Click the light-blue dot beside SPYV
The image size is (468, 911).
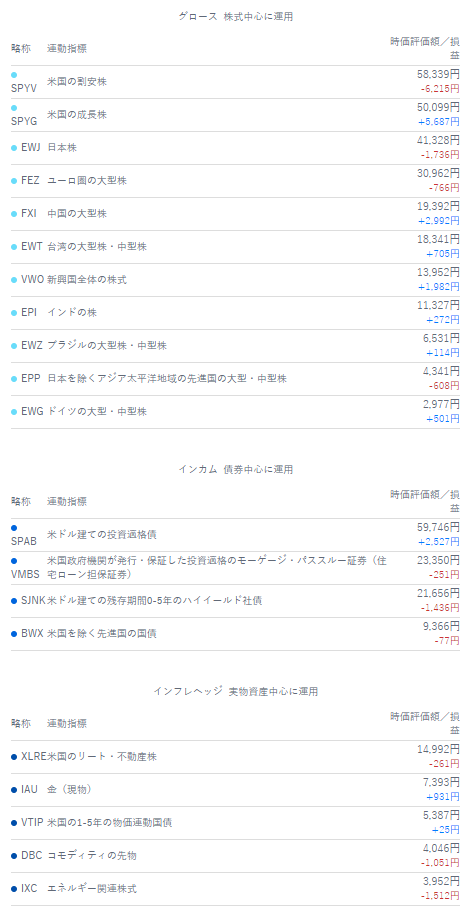tap(14, 75)
